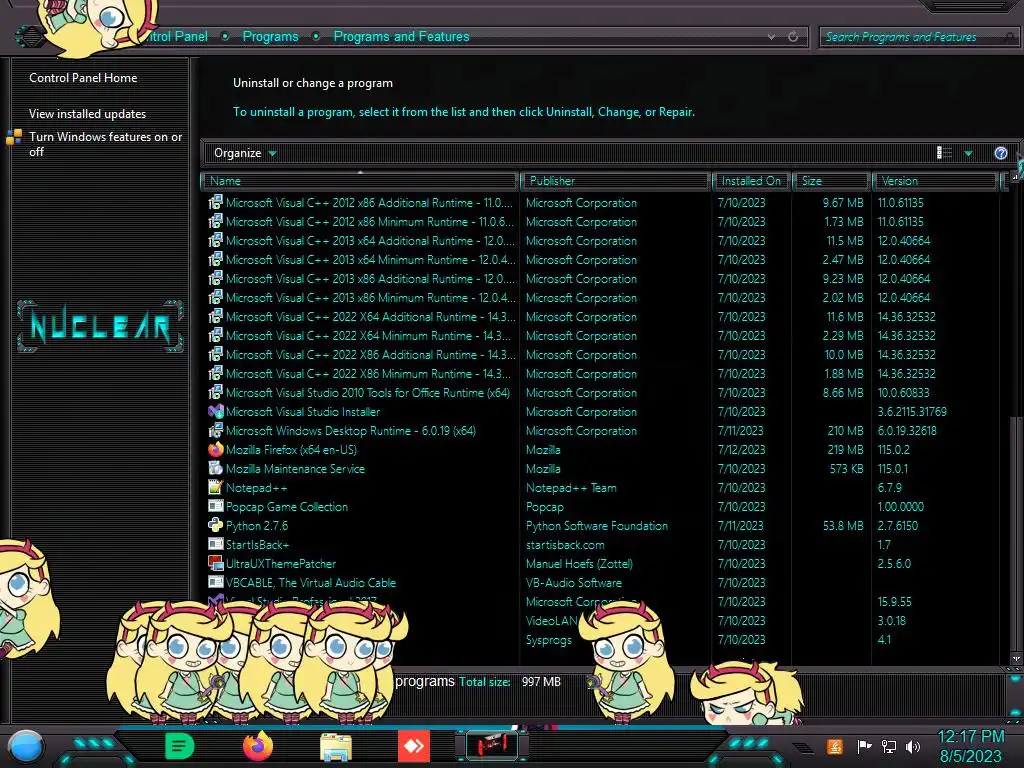The height and width of the screenshot is (768, 1024).
Task: Click the green notes app taskbar icon
Action: (x=179, y=746)
